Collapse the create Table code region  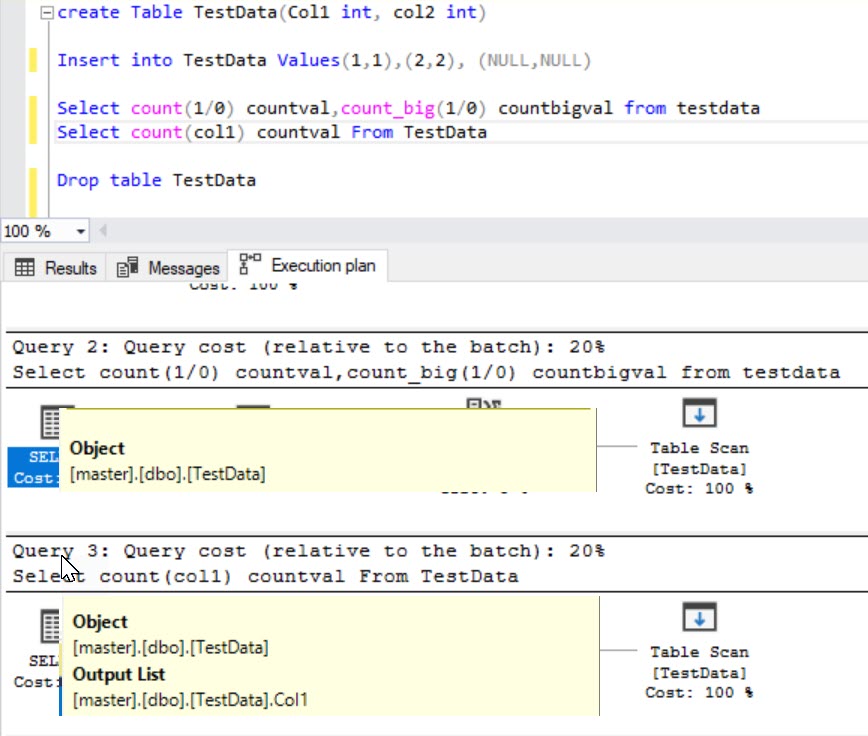click(x=48, y=13)
